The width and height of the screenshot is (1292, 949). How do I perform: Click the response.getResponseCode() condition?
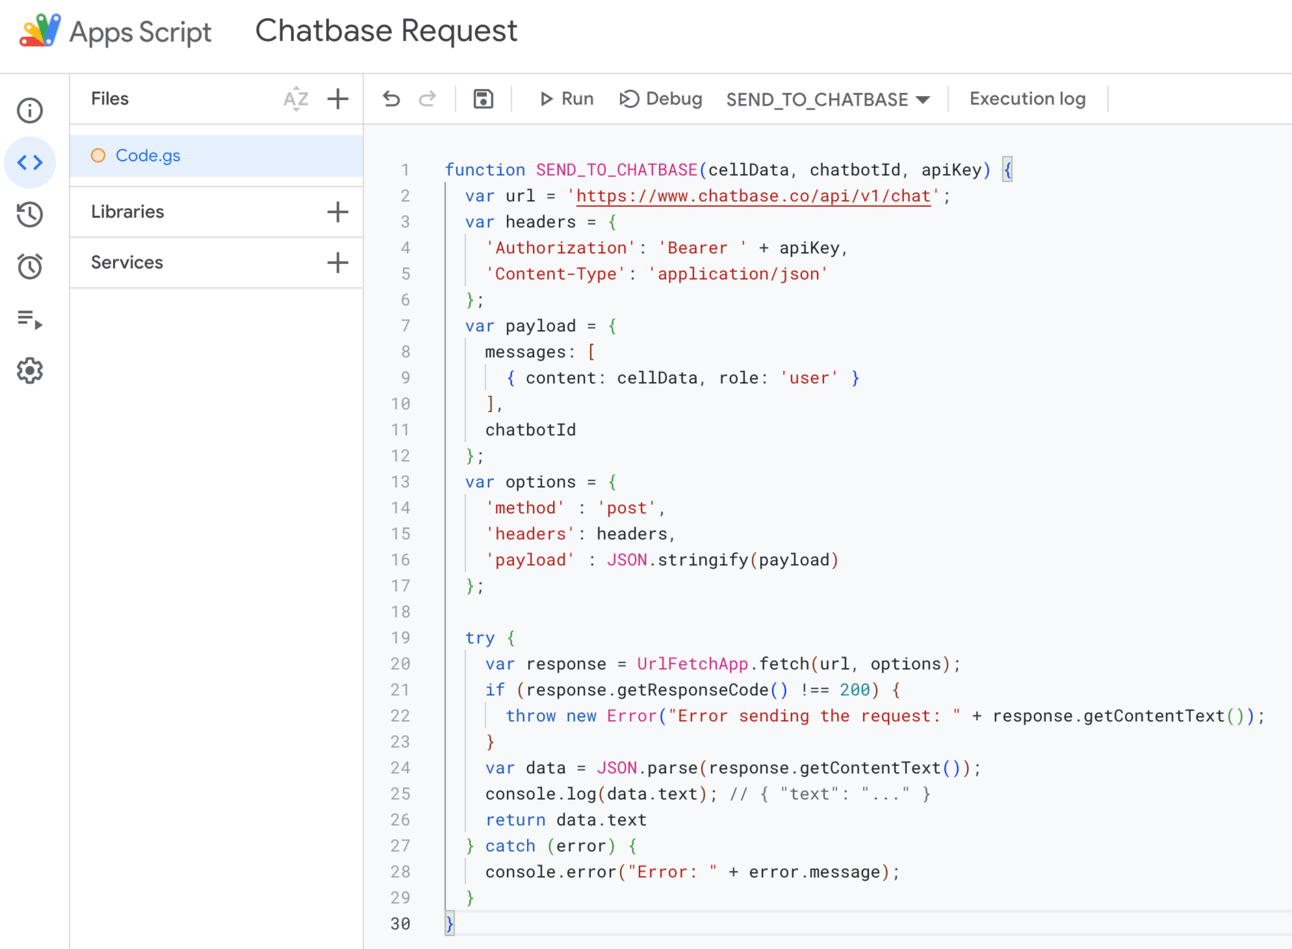point(698,690)
